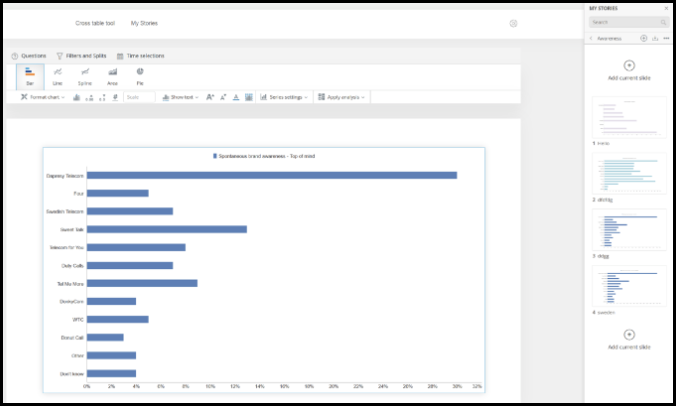676x406 pixels.
Task: Expand the Show text dropdown
Action: coord(180,97)
